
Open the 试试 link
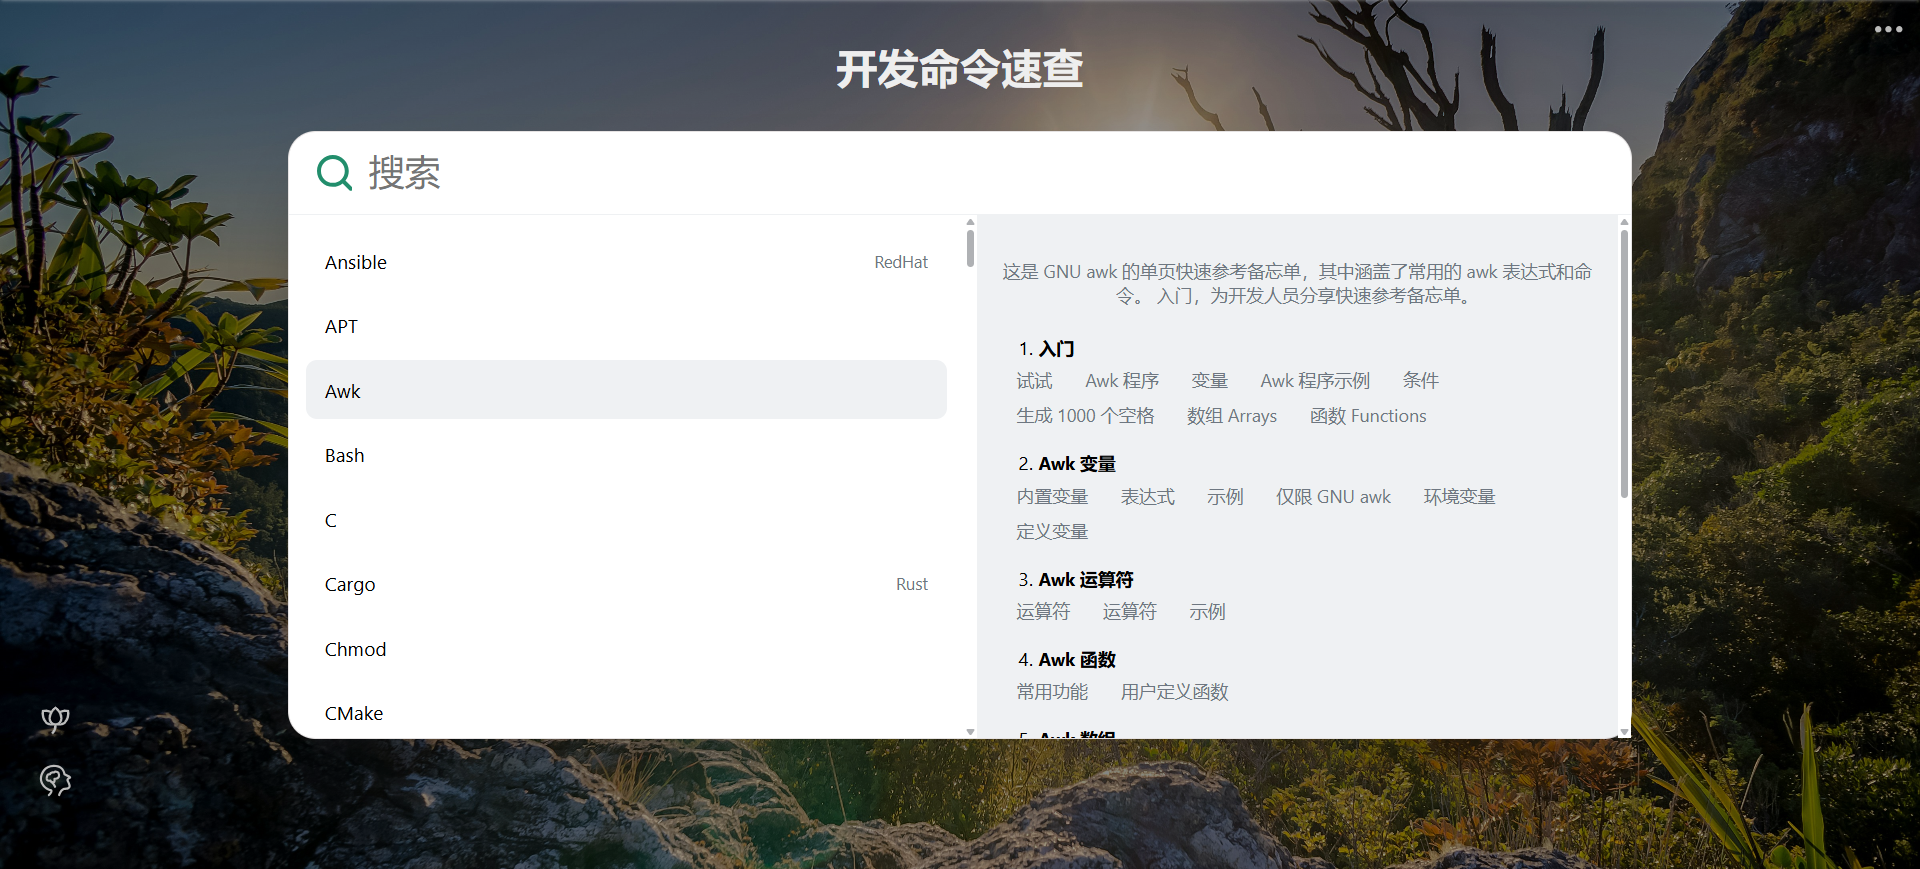coord(1034,381)
